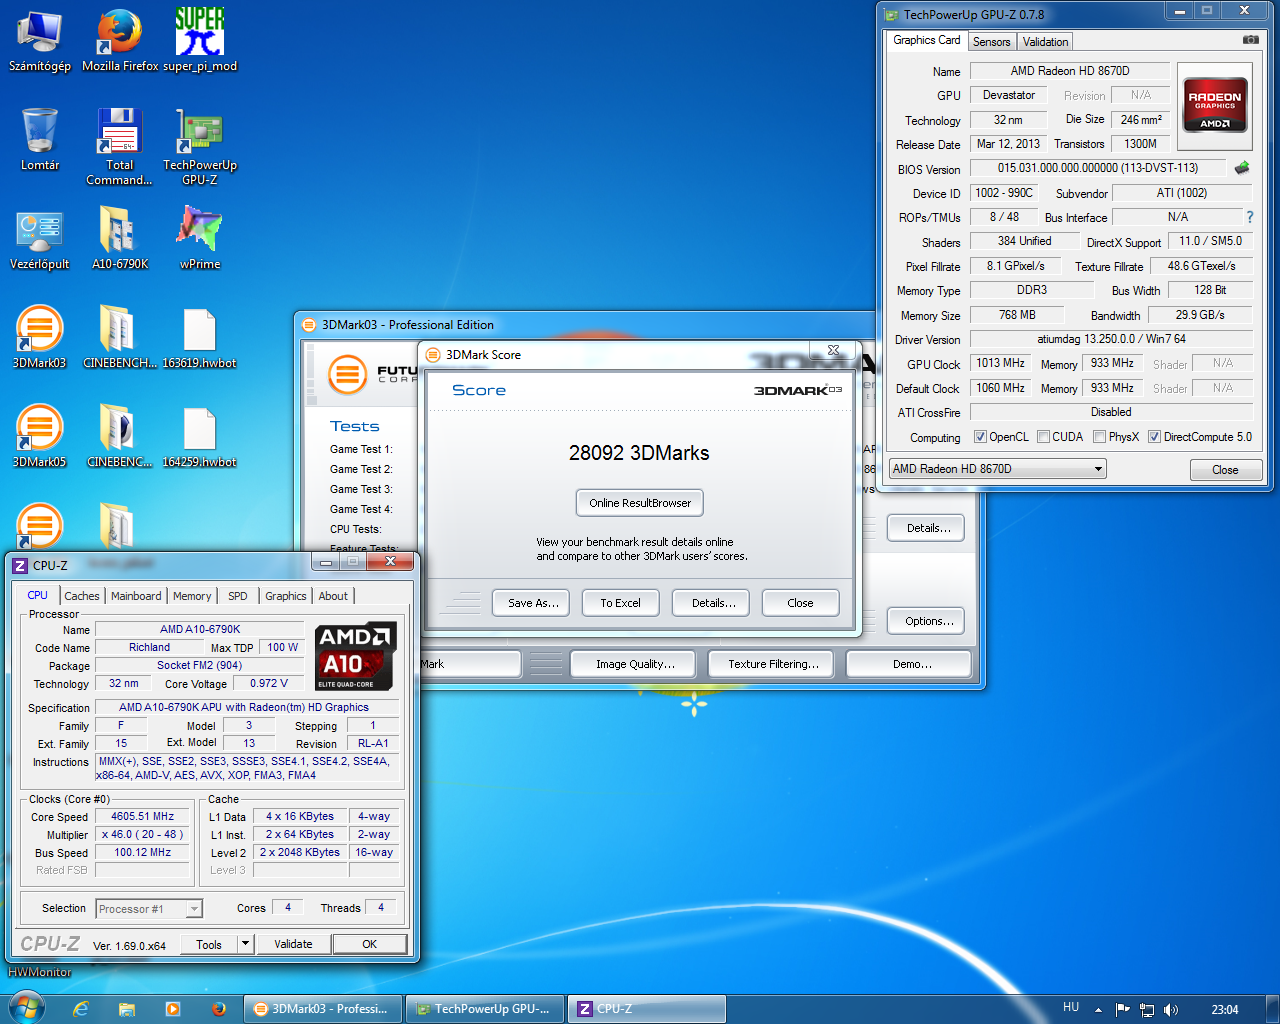Click the CPU-Z Validate button

coord(293,944)
